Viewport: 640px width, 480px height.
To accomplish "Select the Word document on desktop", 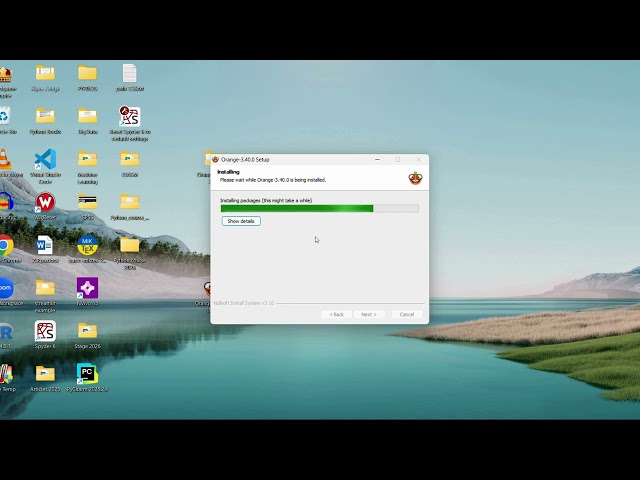I will point(45,245).
